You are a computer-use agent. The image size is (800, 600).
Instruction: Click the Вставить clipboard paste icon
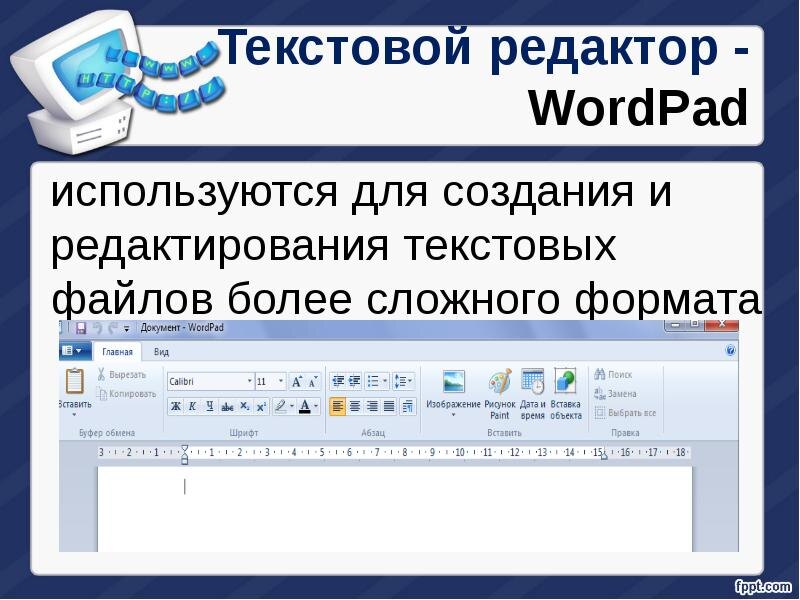tap(74, 381)
